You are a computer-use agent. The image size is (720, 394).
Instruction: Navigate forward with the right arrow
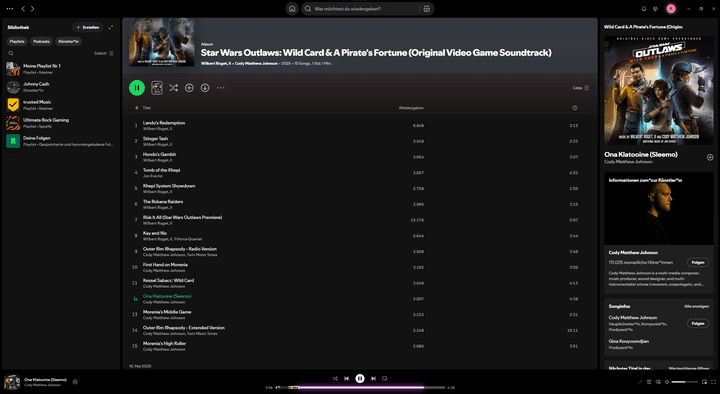click(x=33, y=9)
